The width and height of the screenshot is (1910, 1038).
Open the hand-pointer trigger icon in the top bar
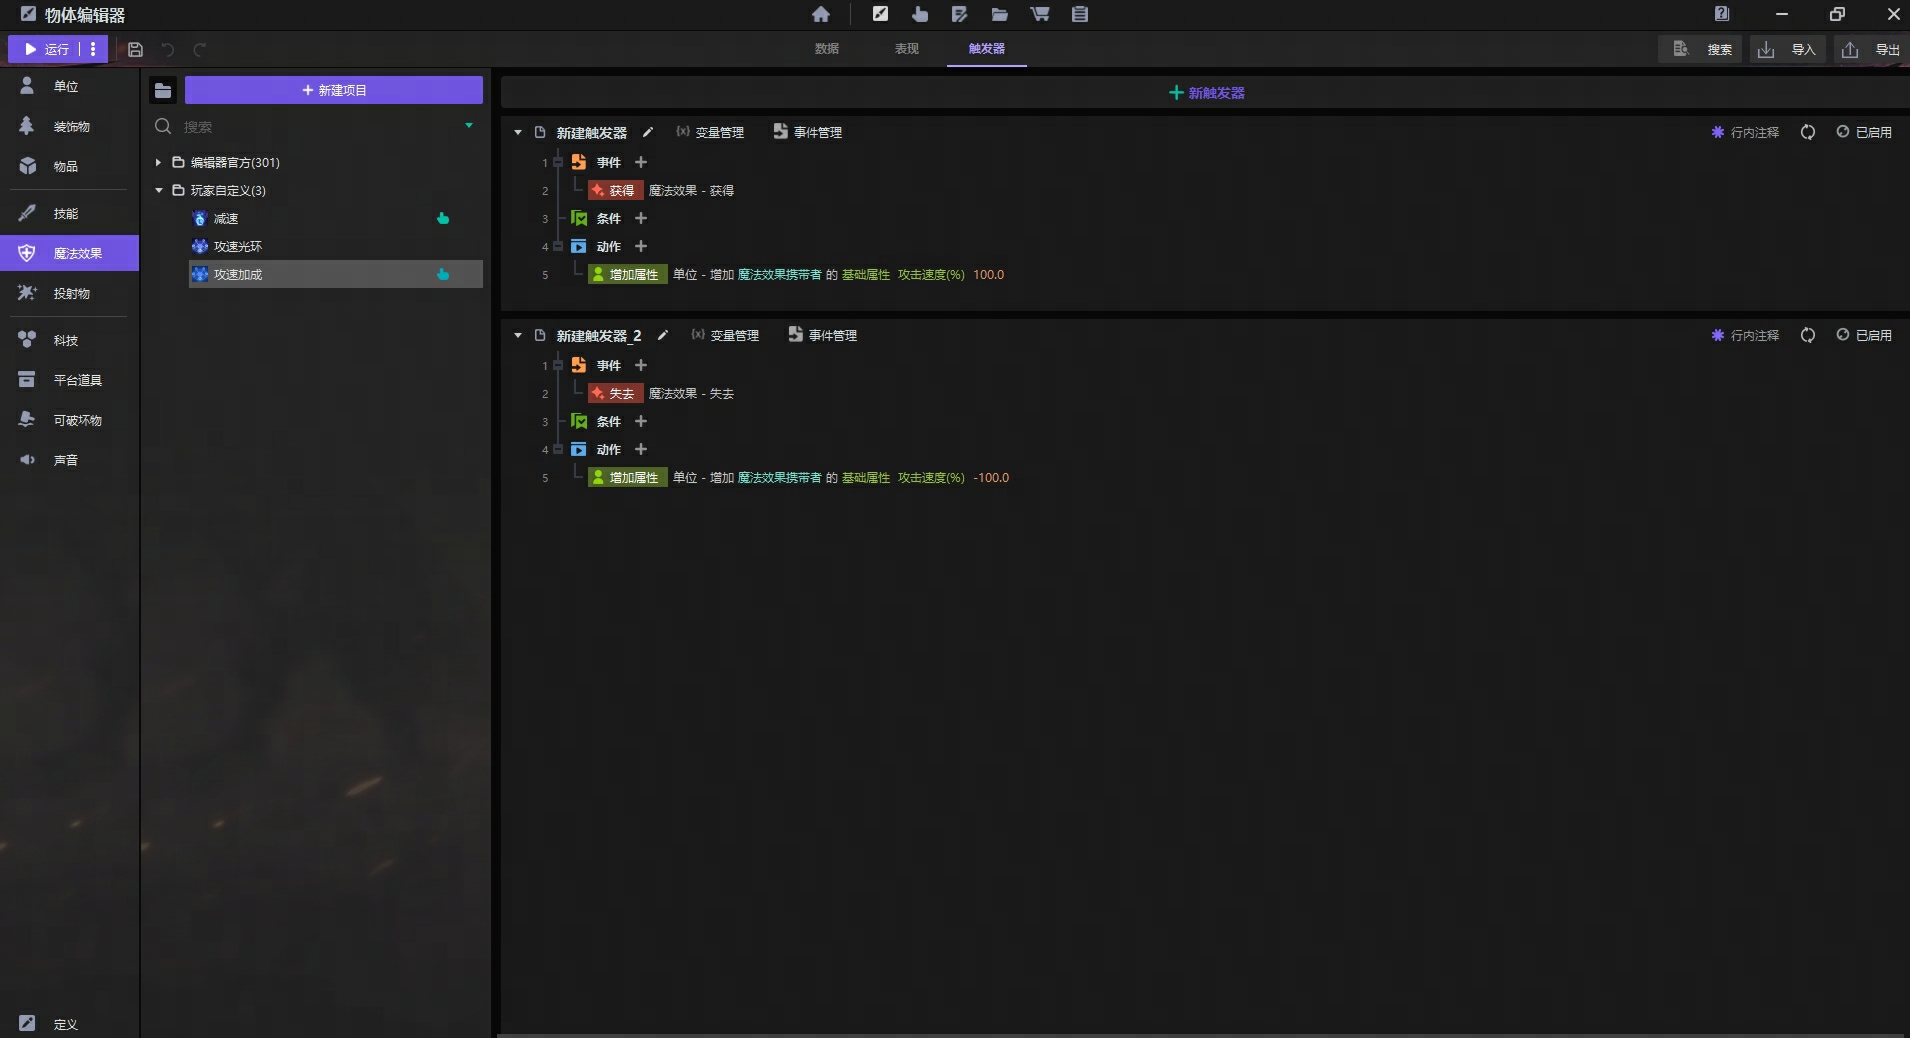coord(920,14)
